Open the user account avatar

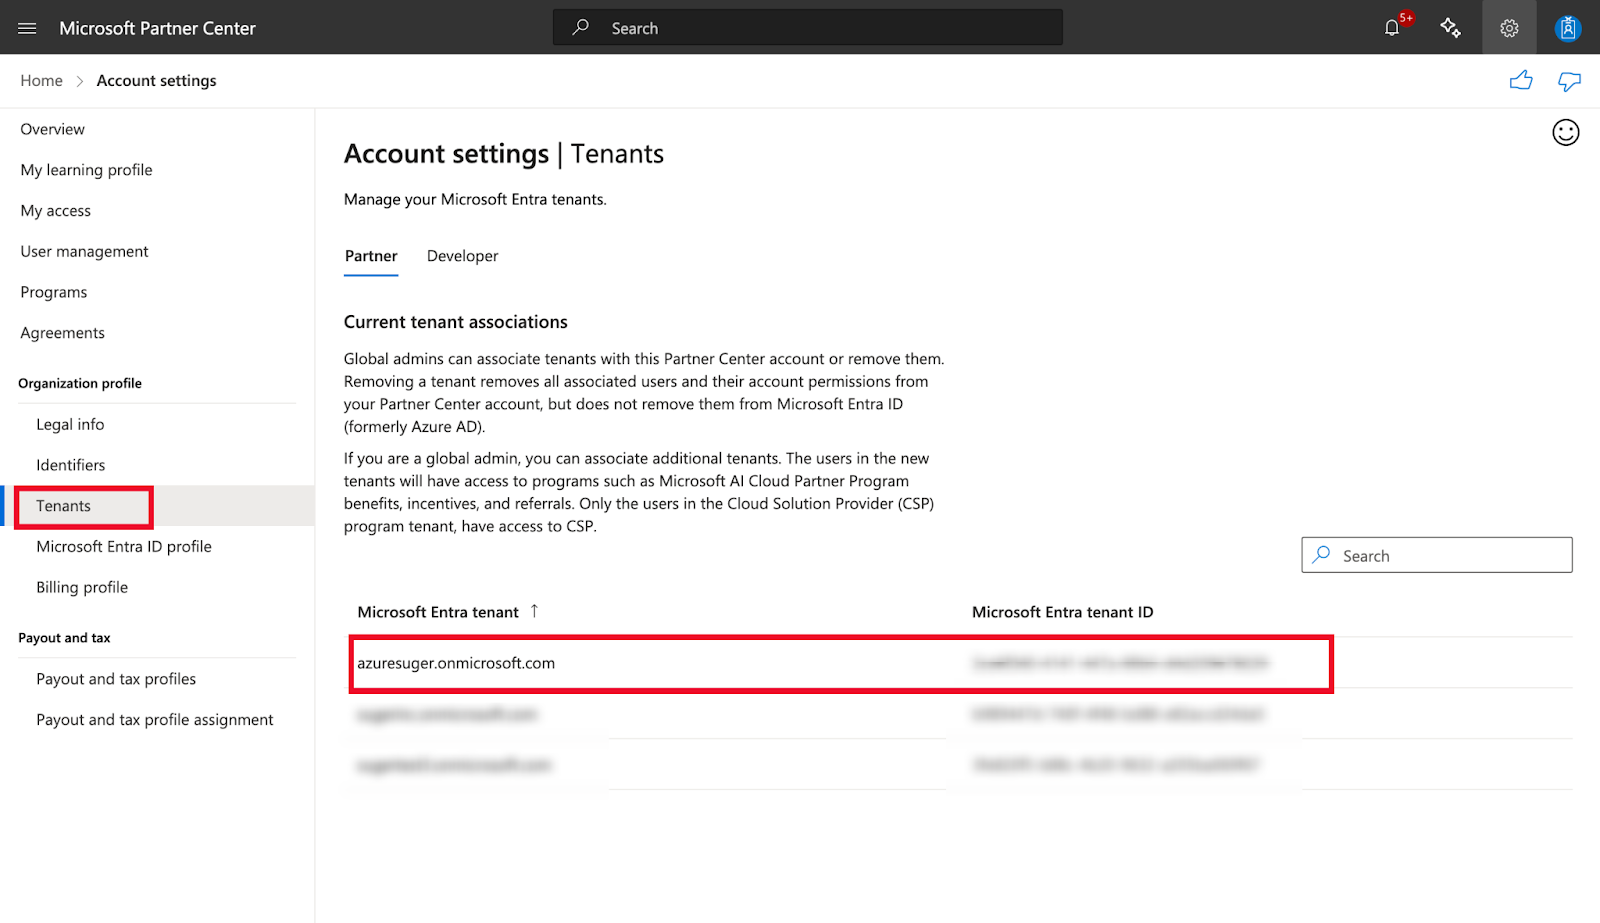(x=1568, y=28)
